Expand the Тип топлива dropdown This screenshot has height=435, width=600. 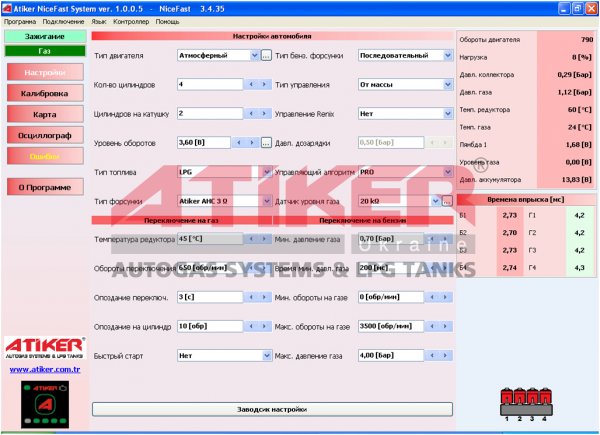point(267,172)
